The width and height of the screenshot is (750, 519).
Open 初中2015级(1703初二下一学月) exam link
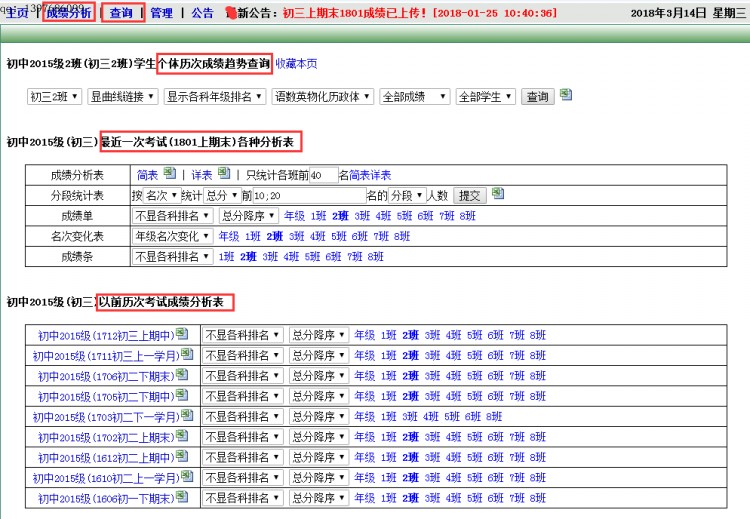[x=106, y=417]
